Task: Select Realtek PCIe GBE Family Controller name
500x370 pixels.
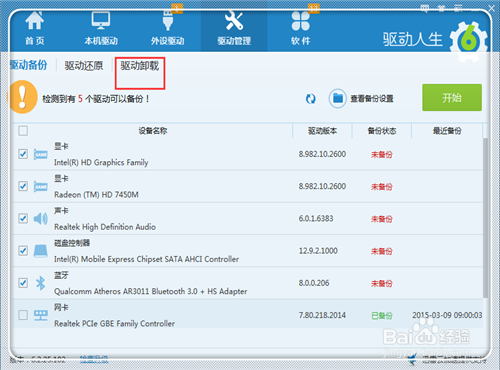Action: coord(115,323)
